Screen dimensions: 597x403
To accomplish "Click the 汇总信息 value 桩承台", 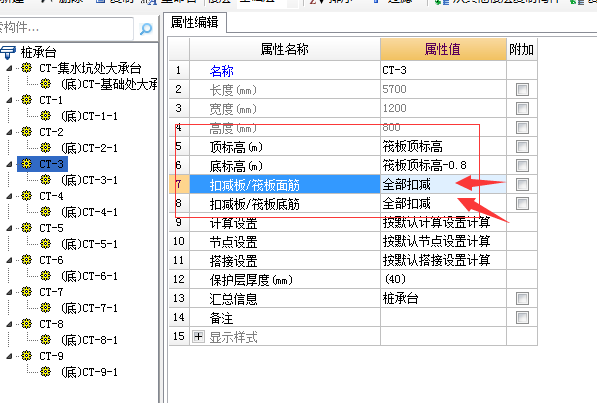I will [443, 299].
